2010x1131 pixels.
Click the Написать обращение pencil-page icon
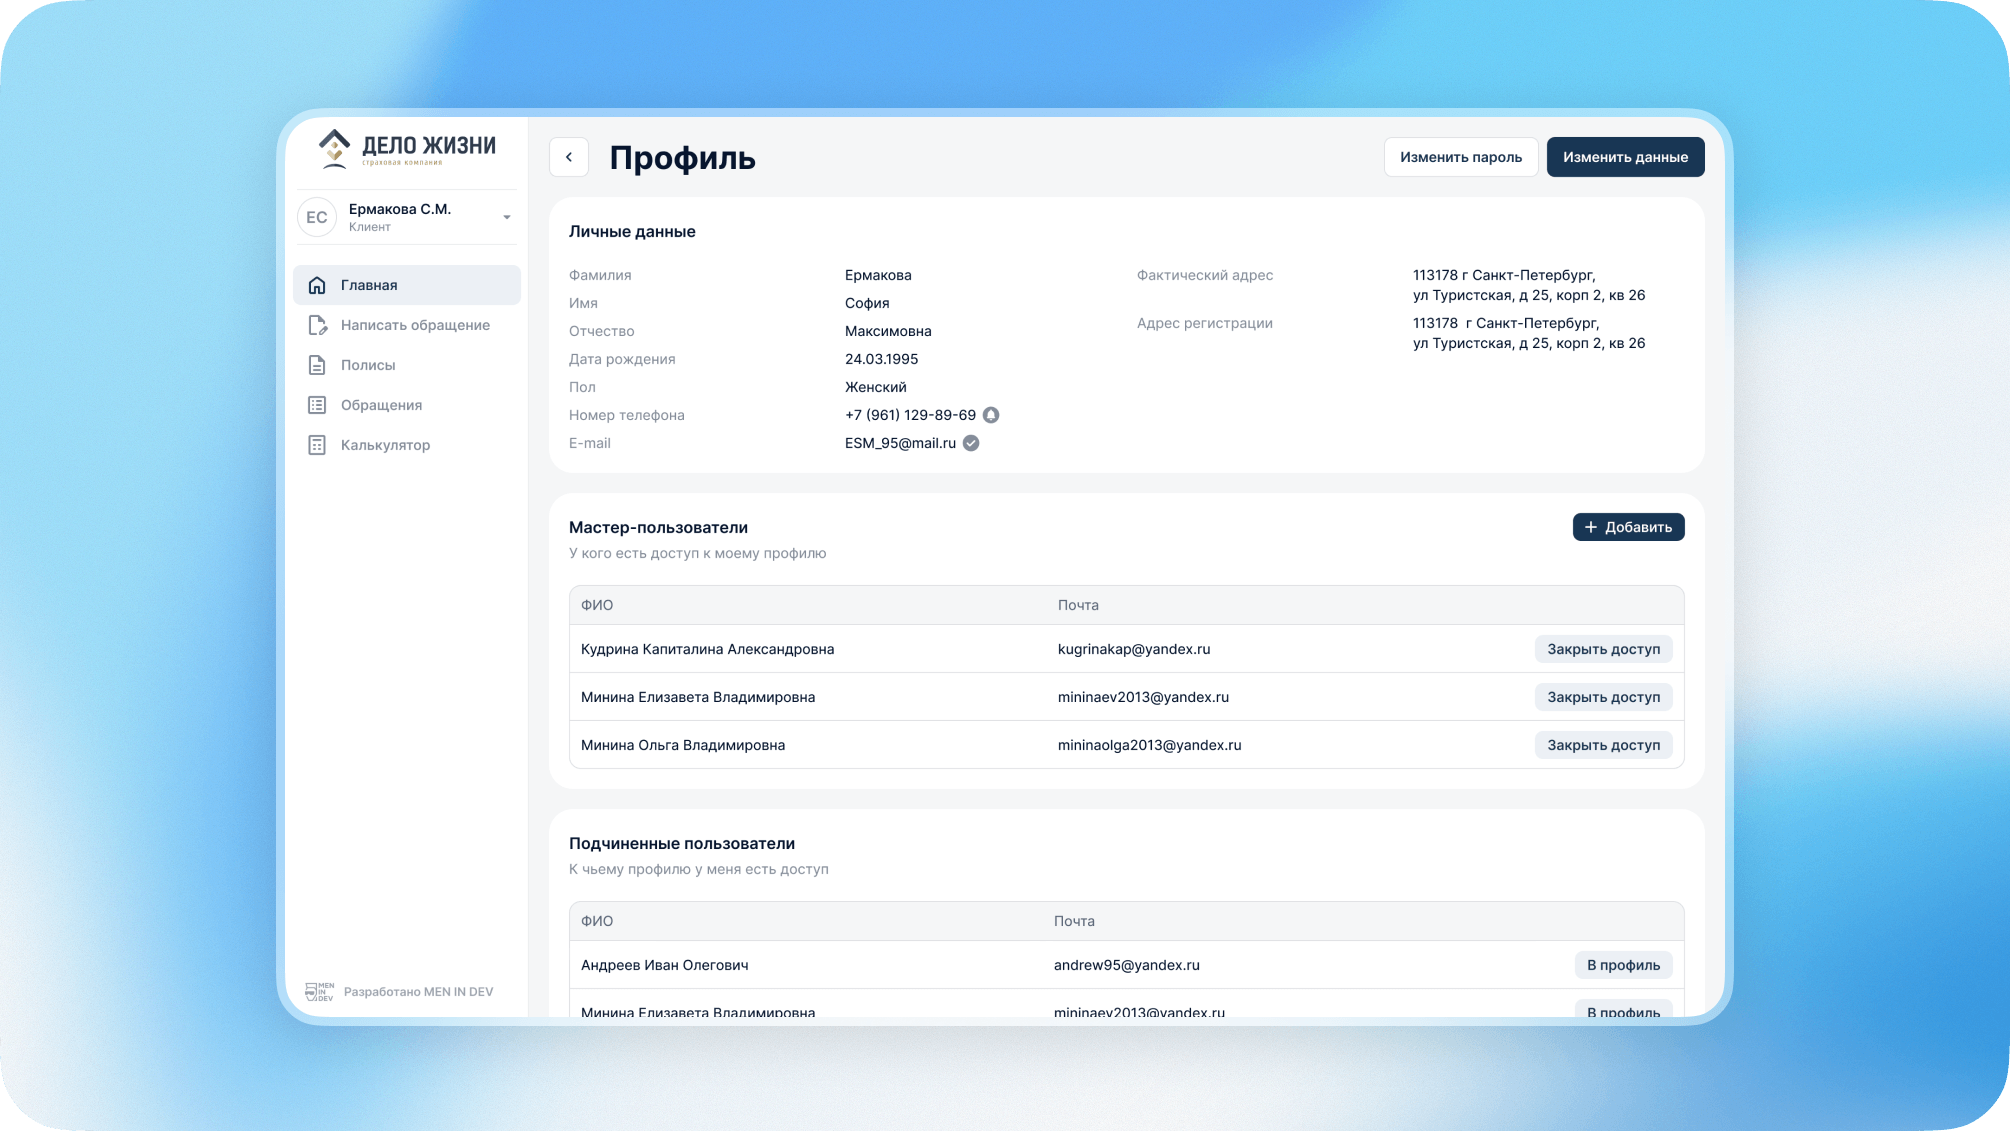point(317,325)
